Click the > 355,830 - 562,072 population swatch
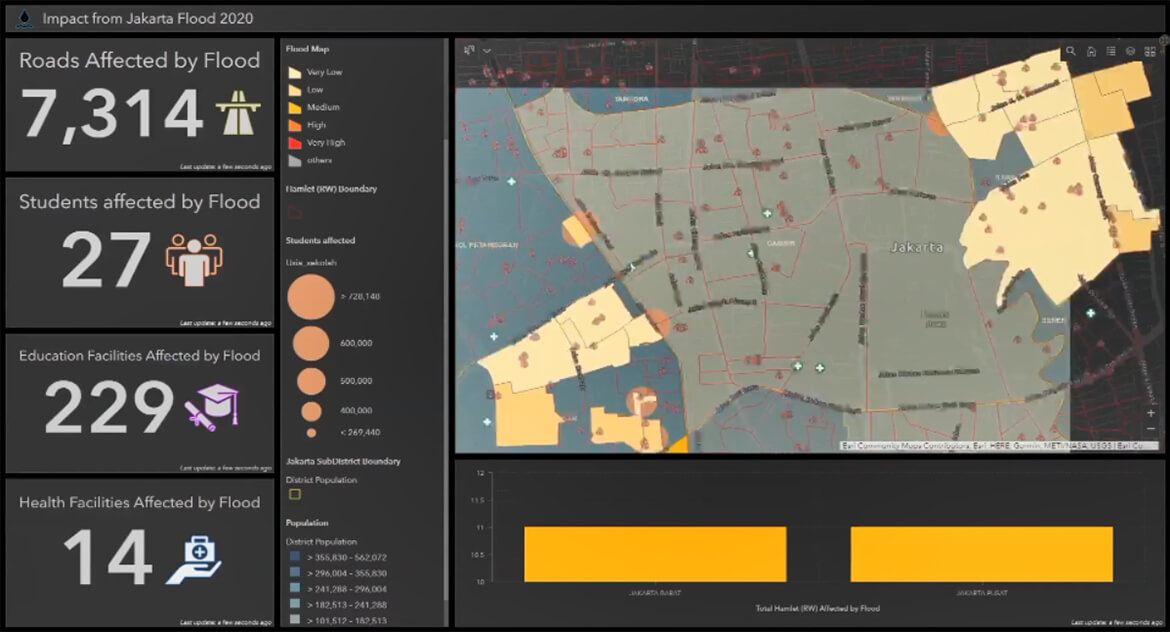 coord(295,557)
